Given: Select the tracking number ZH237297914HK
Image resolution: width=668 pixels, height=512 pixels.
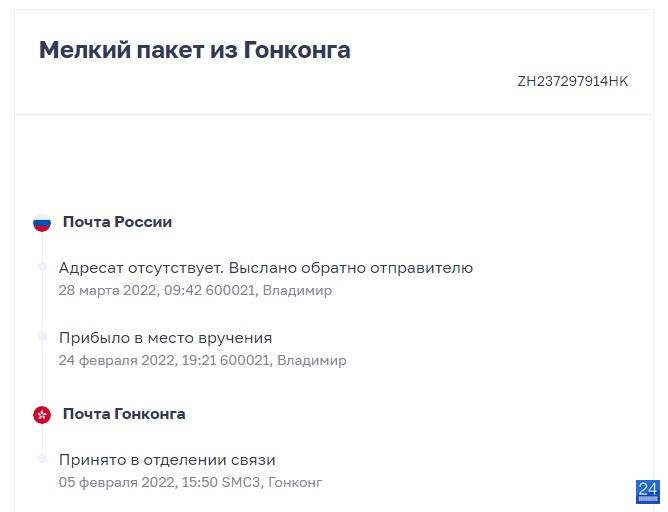Looking at the screenshot, I should [x=573, y=81].
